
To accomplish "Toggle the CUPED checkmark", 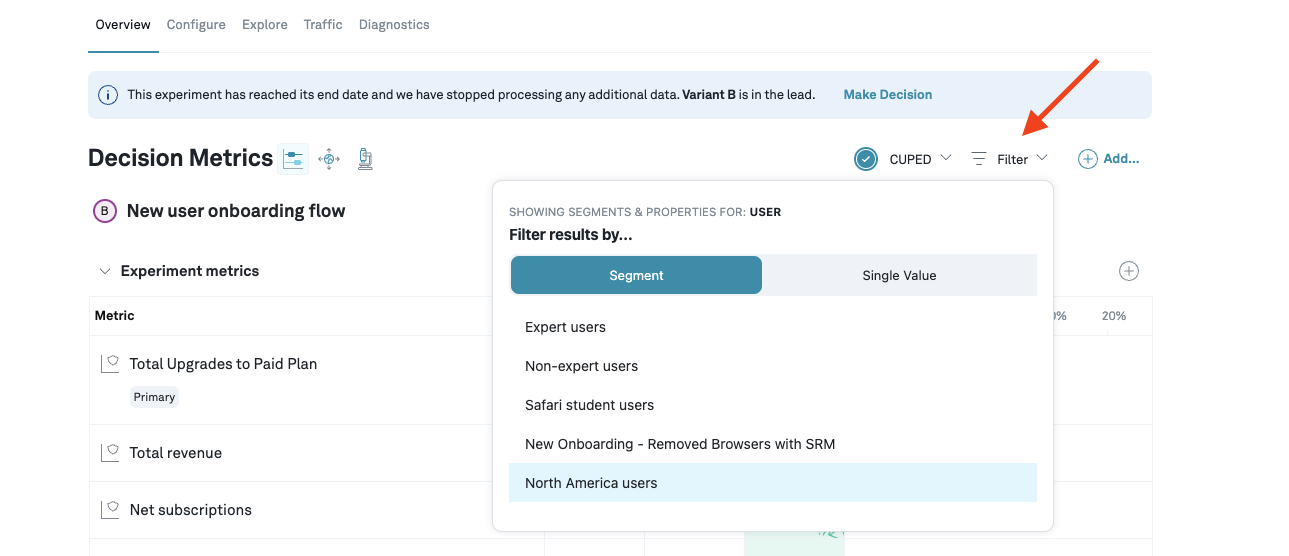I will [x=866, y=159].
